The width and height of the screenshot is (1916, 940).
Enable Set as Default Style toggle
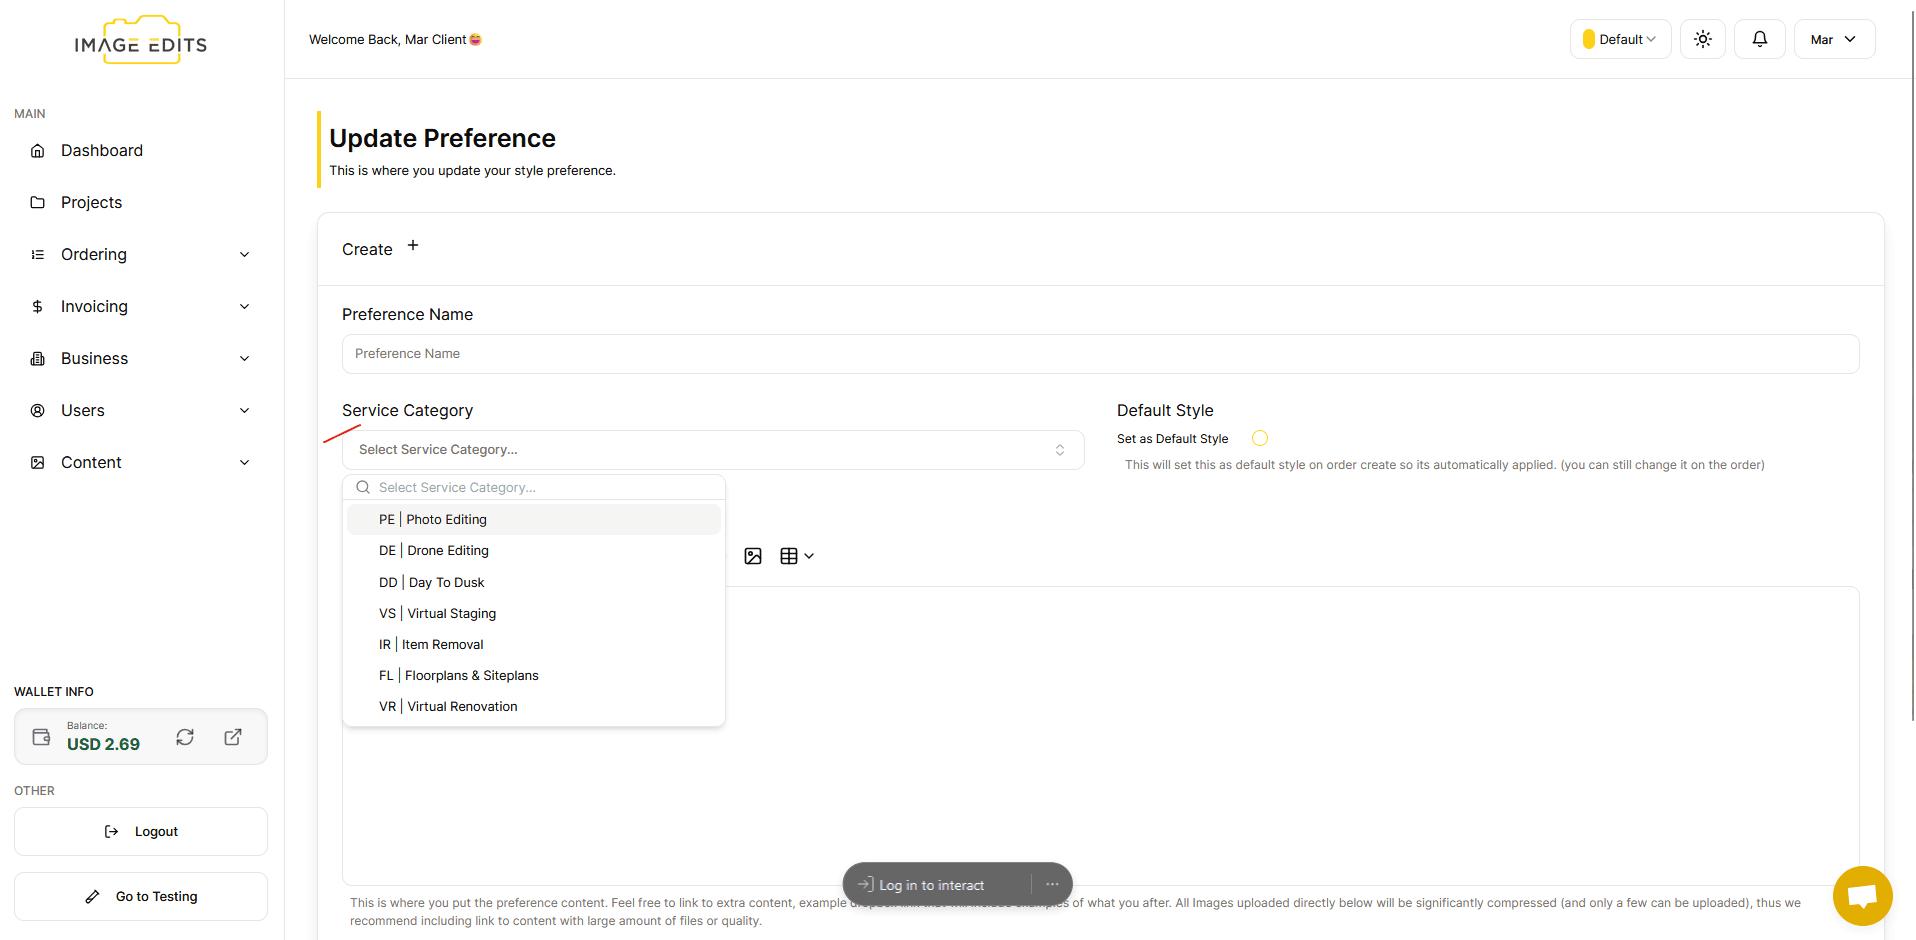point(1259,438)
